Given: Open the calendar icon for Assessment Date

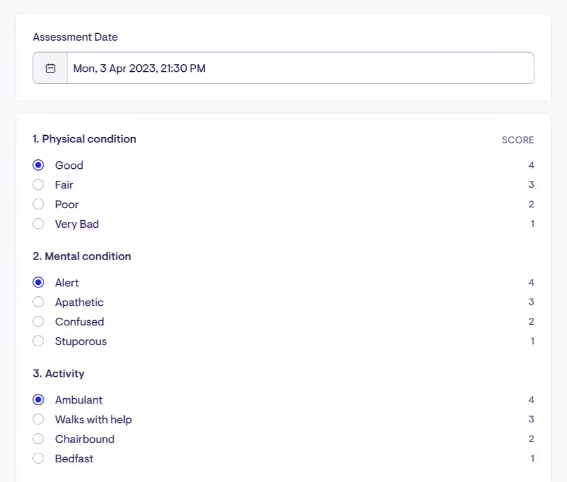Looking at the screenshot, I should pos(50,68).
